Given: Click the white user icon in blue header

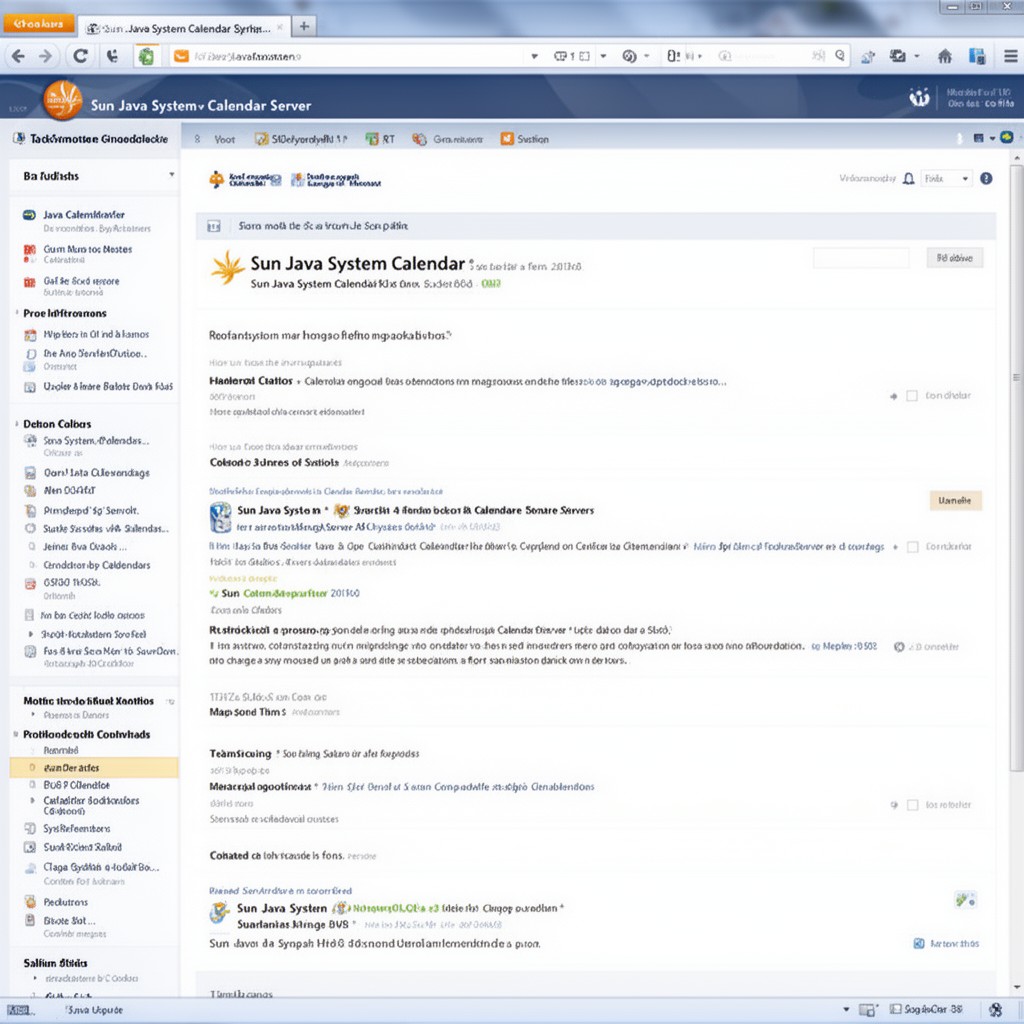Looking at the screenshot, I should click(920, 98).
